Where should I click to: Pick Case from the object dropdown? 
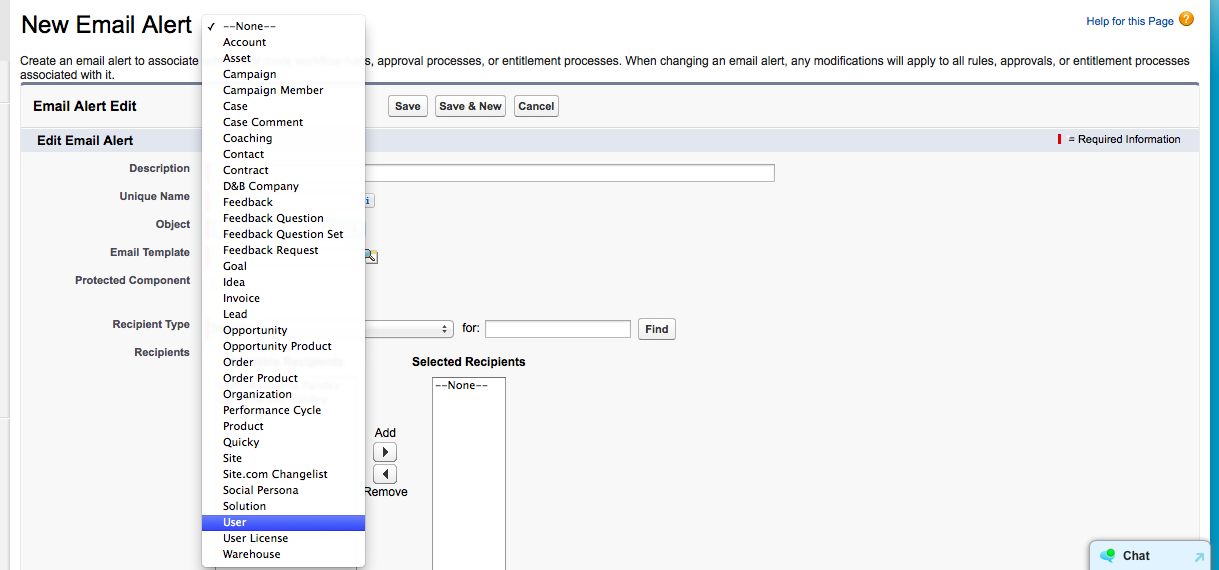283,106
